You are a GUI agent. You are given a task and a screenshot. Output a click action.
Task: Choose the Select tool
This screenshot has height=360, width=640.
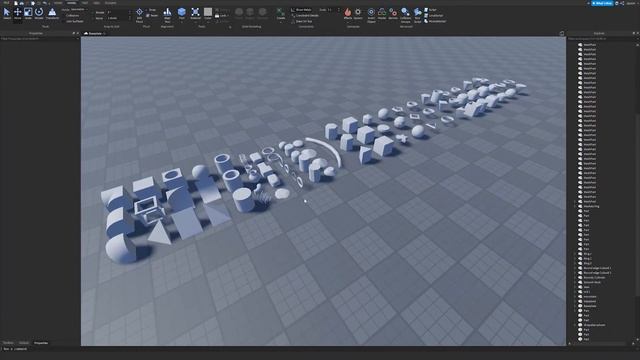tap(7, 13)
